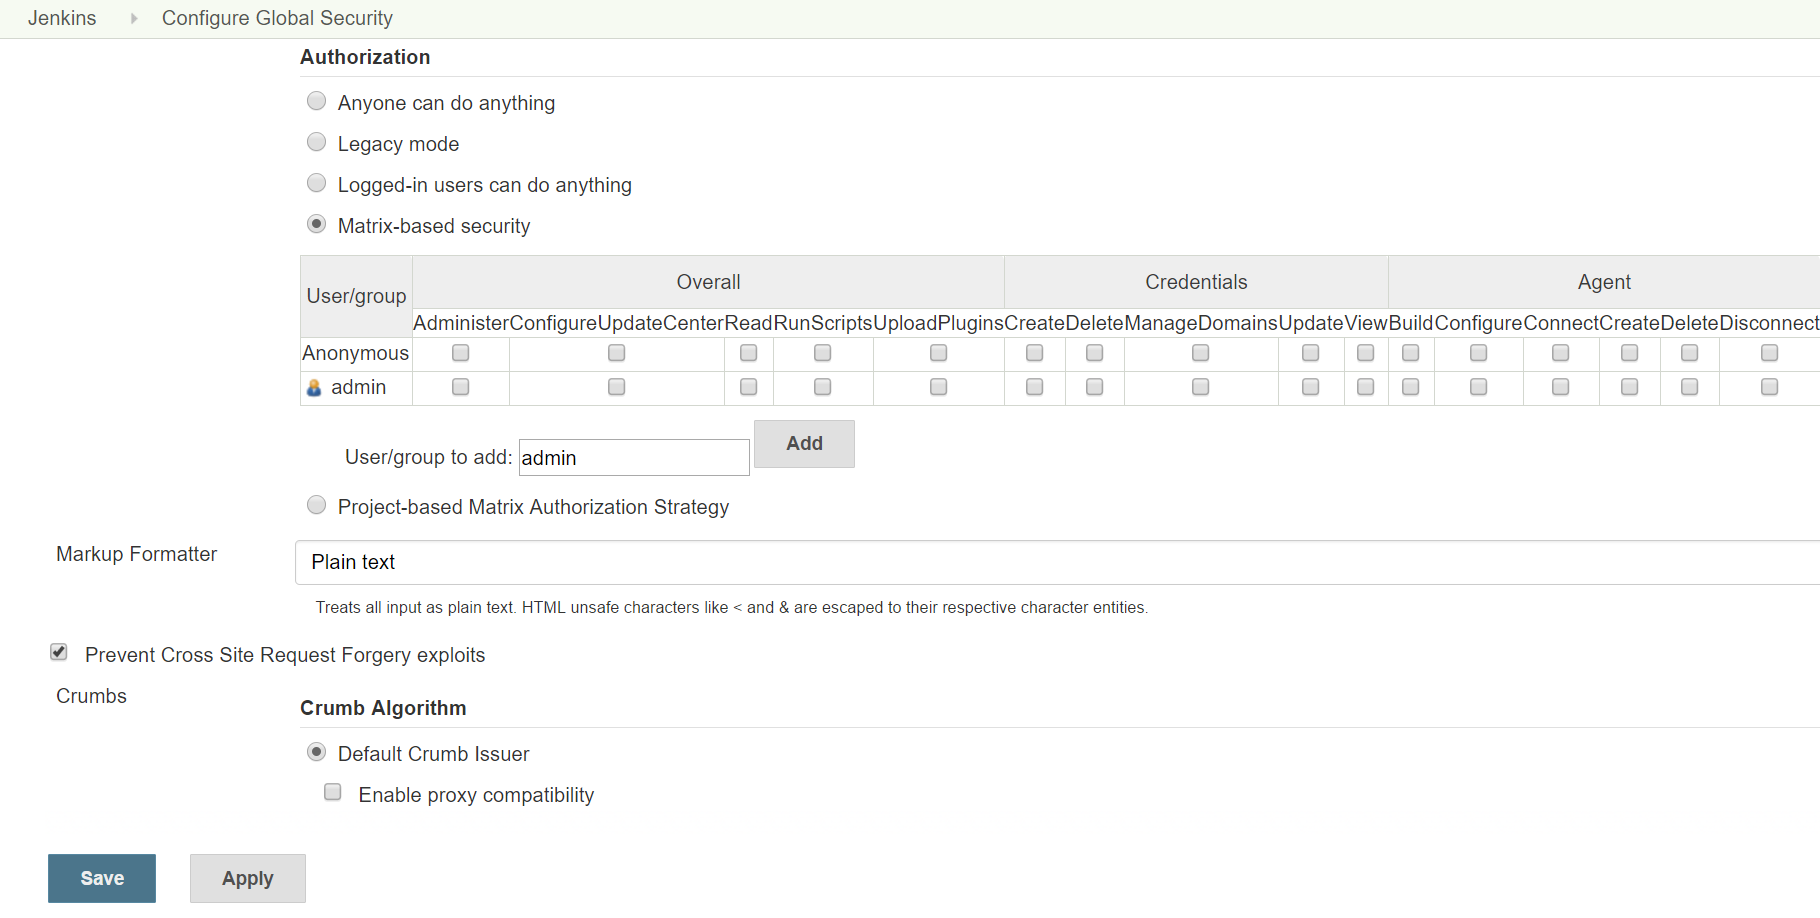1820x918 pixels.
Task: Check Agent Delete for Anonymous
Action: 1690,353
